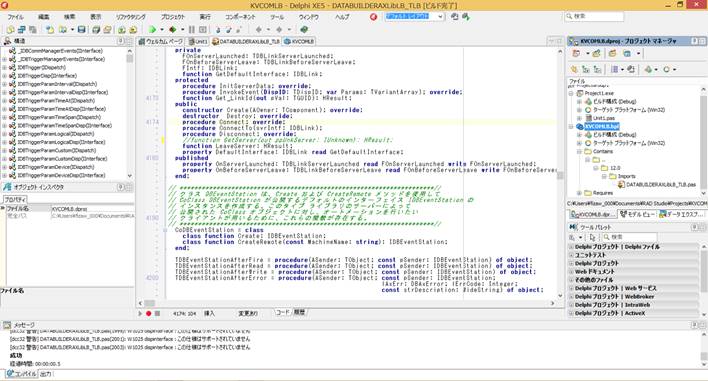Screen dimensions: 708x381
Task: Click the Save desktop layout icon next to the combo
Action: pos(455,17)
